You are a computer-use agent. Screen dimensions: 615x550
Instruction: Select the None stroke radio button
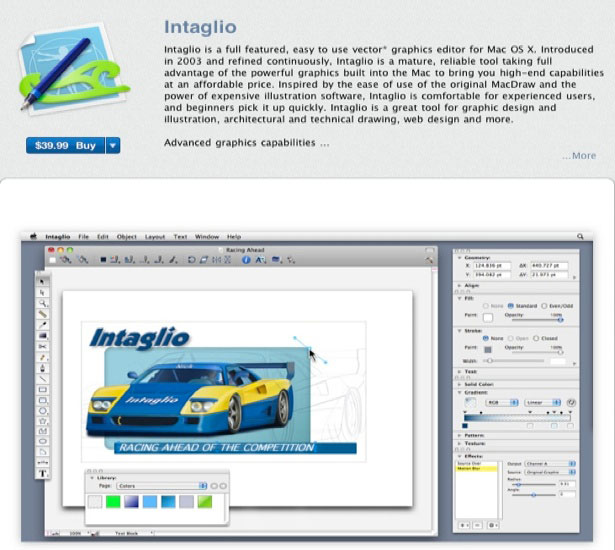pyautogui.click(x=486, y=338)
